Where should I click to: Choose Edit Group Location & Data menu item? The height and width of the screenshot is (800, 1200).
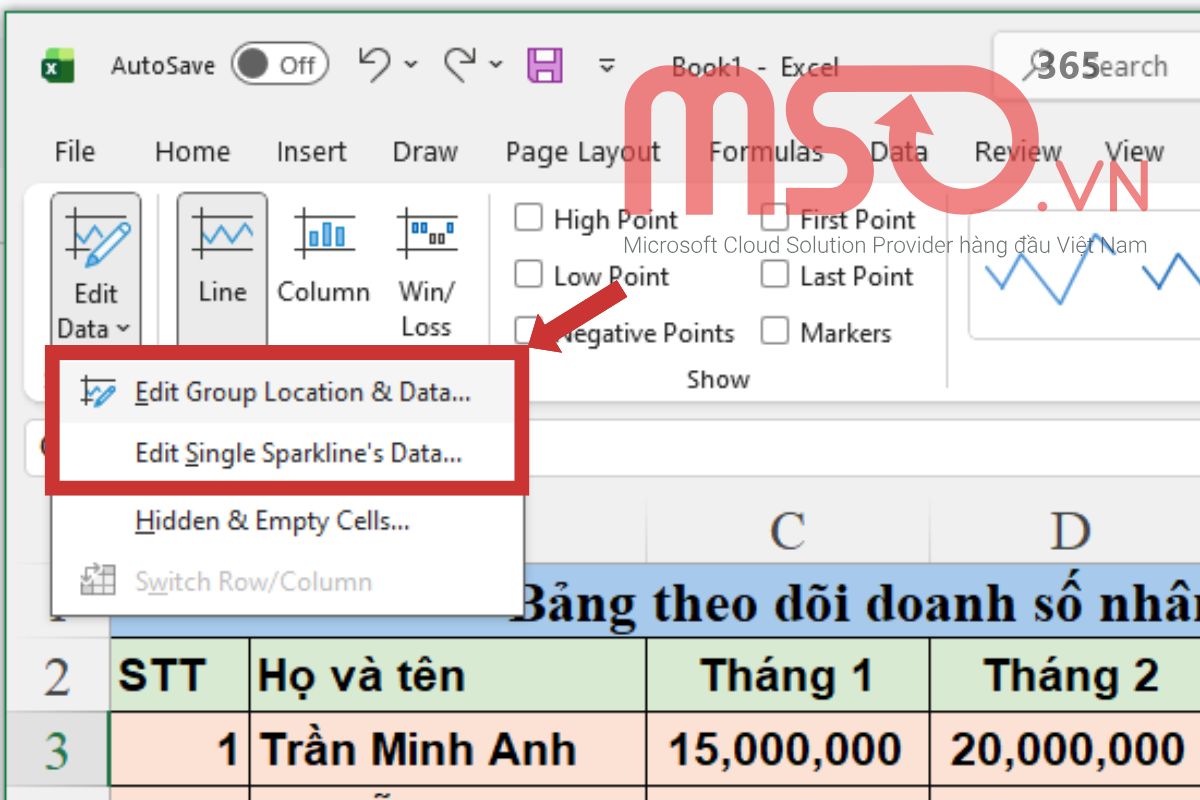coord(288,392)
